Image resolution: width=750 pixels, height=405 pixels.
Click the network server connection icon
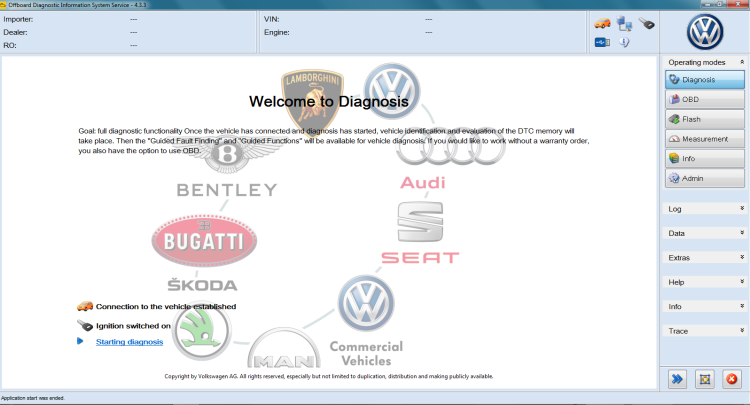624,23
